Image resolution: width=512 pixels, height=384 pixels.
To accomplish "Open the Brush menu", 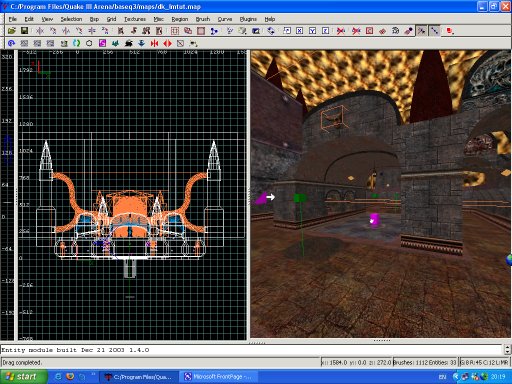I will click(203, 19).
